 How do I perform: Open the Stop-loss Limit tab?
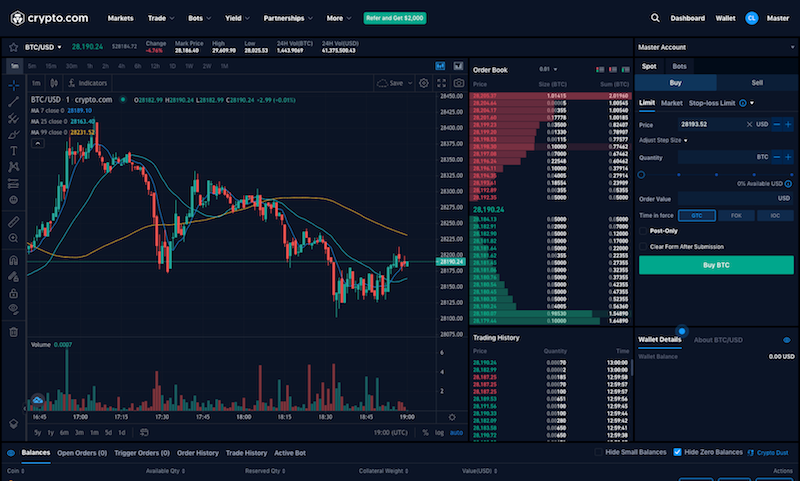[x=712, y=103]
